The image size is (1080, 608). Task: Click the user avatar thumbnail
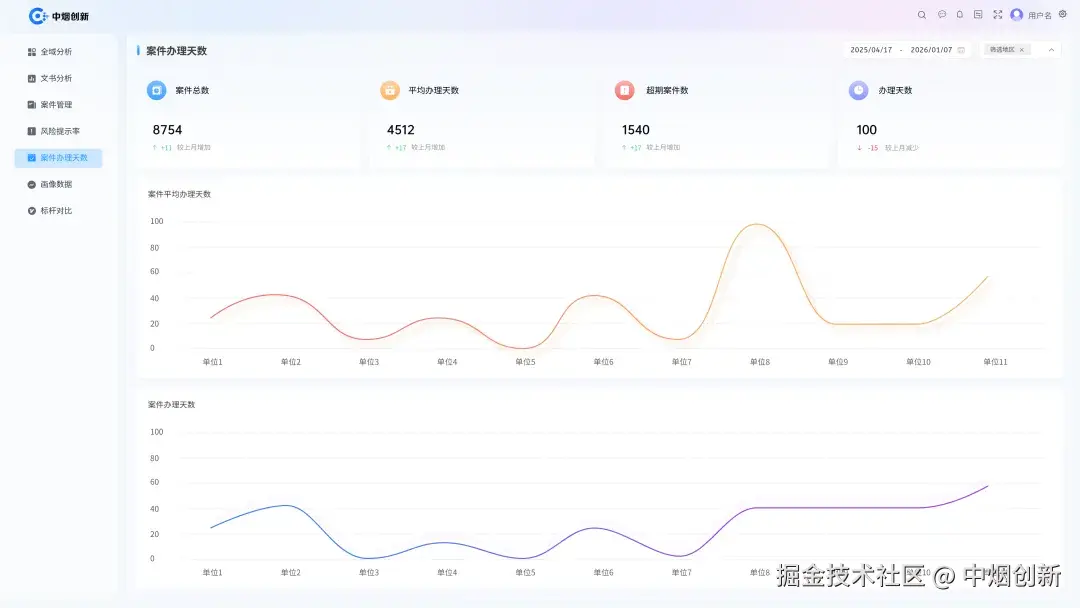[x=1016, y=15]
